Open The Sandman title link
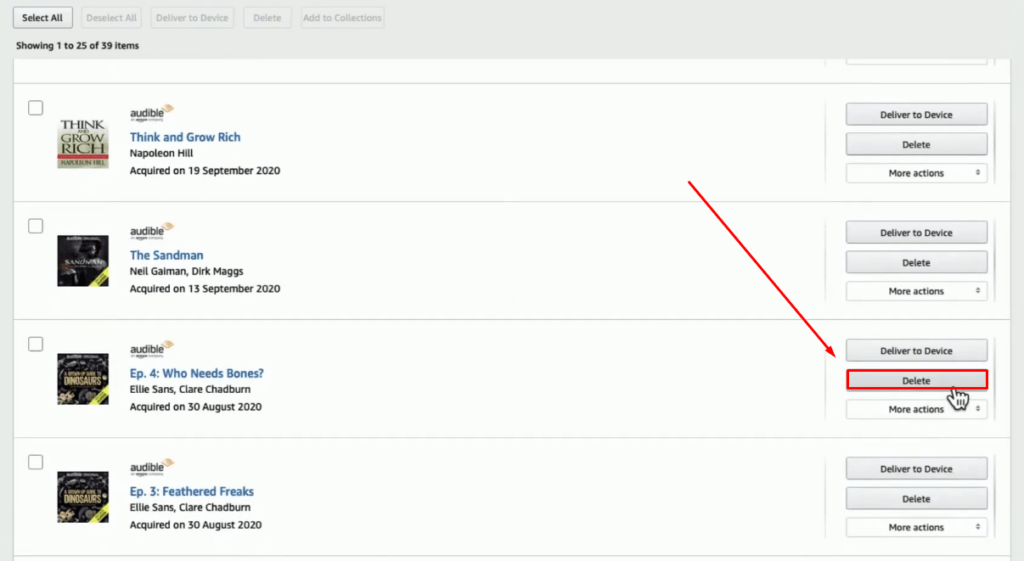Screen dimensions: 1024x561 coord(167,255)
